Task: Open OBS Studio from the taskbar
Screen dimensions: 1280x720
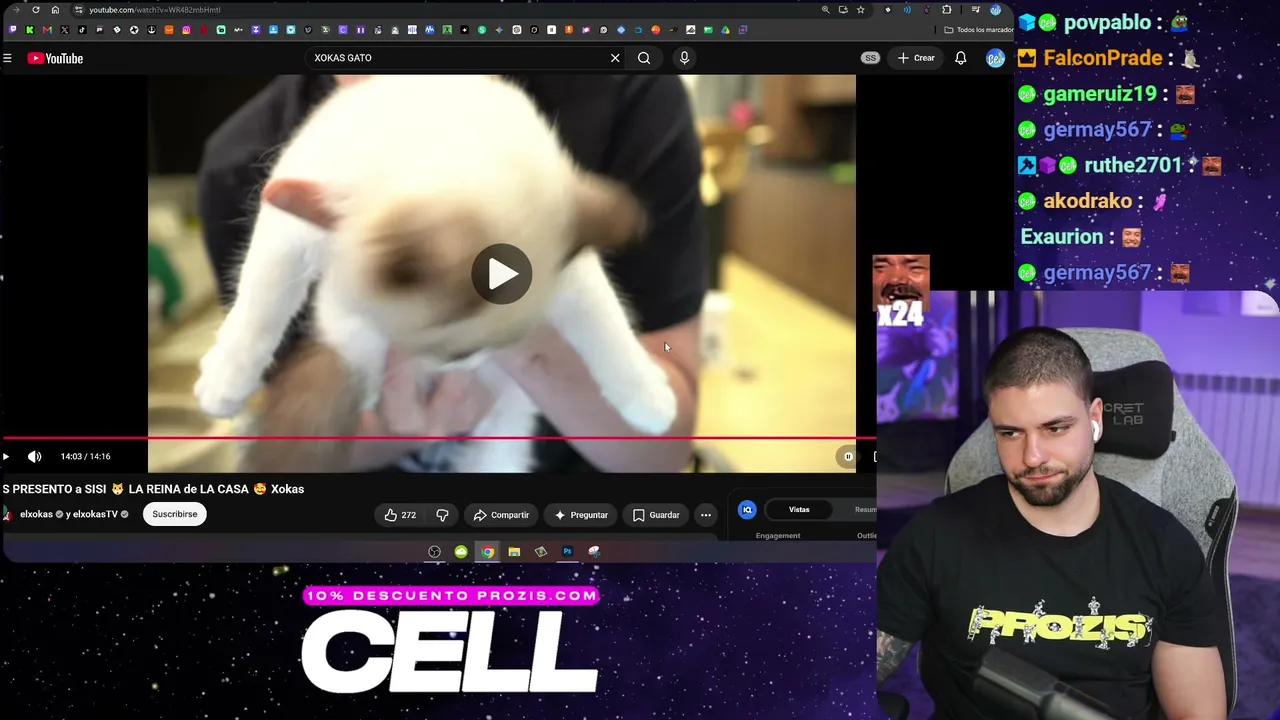Action: [434, 552]
